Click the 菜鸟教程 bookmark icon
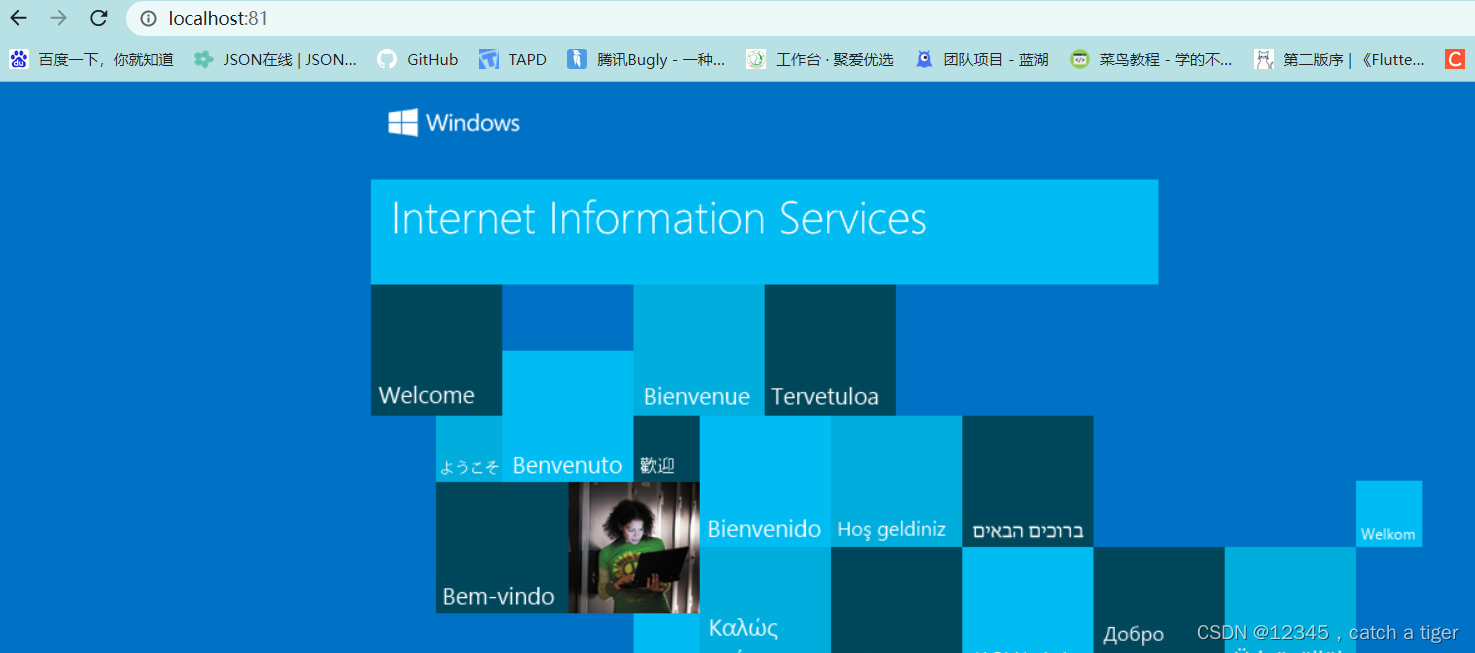 click(1079, 60)
